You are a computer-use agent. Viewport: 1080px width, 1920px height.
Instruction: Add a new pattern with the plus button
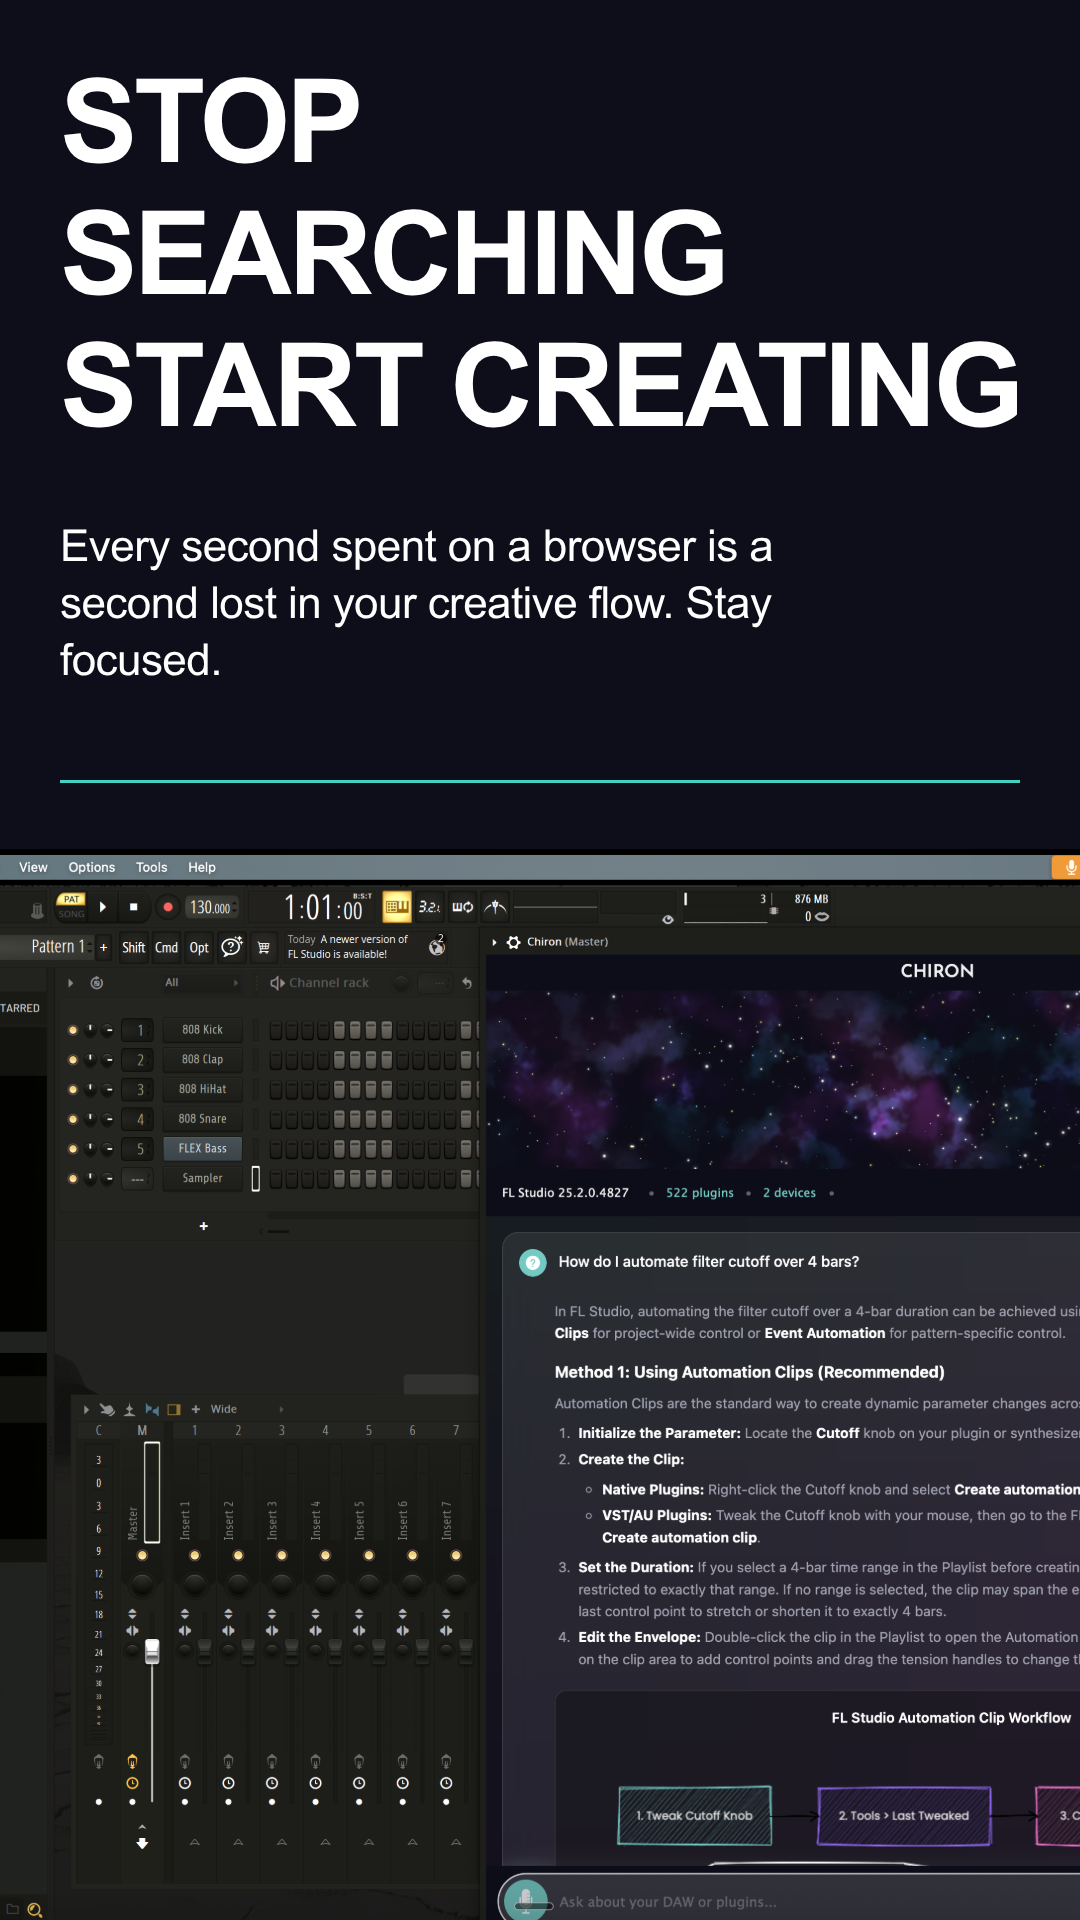103,947
